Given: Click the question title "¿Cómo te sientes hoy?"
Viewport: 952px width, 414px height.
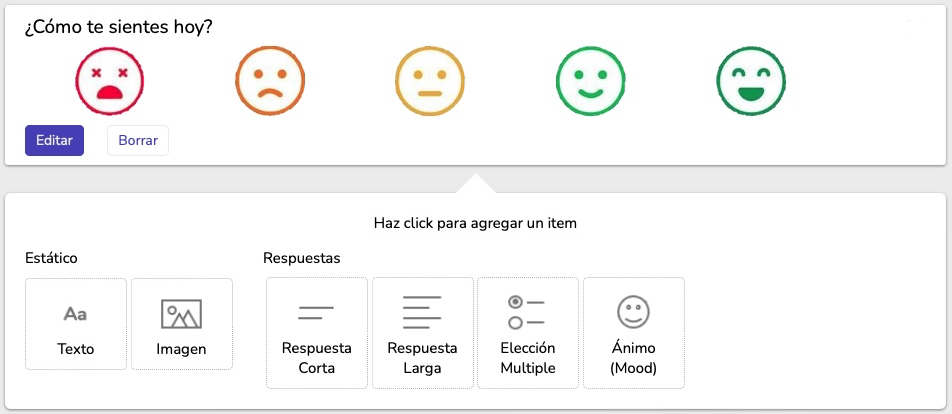Looking at the screenshot, I should [119, 27].
